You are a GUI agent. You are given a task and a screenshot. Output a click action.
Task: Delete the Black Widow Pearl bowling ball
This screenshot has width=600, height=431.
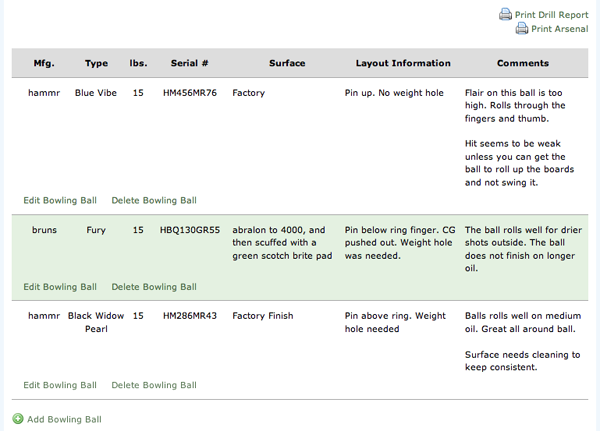coord(154,385)
